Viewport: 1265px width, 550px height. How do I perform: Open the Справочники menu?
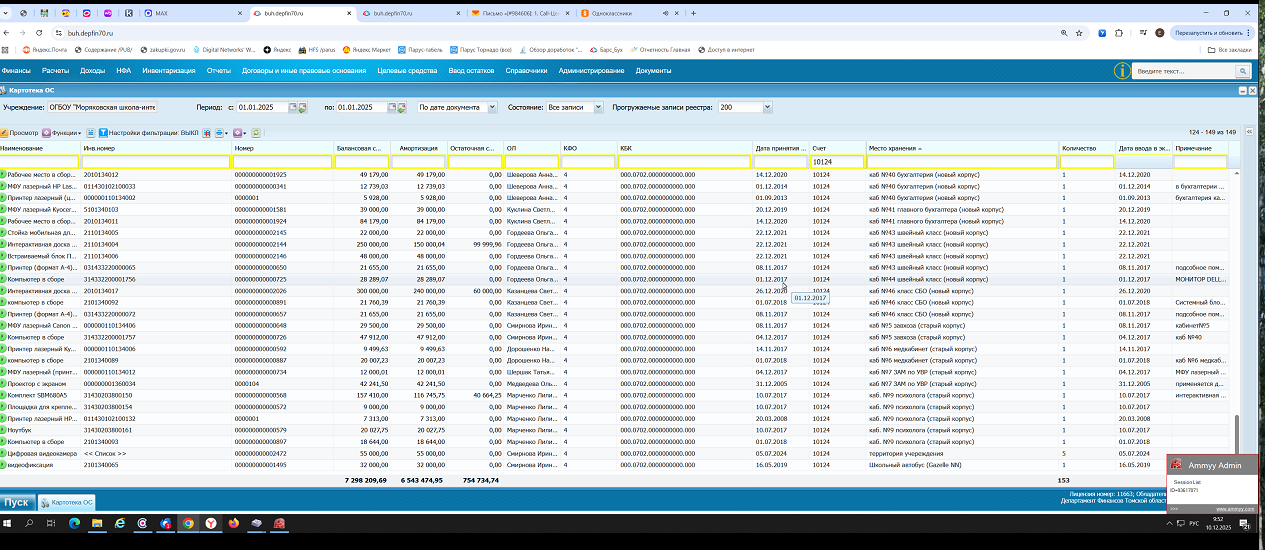(526, 71)
